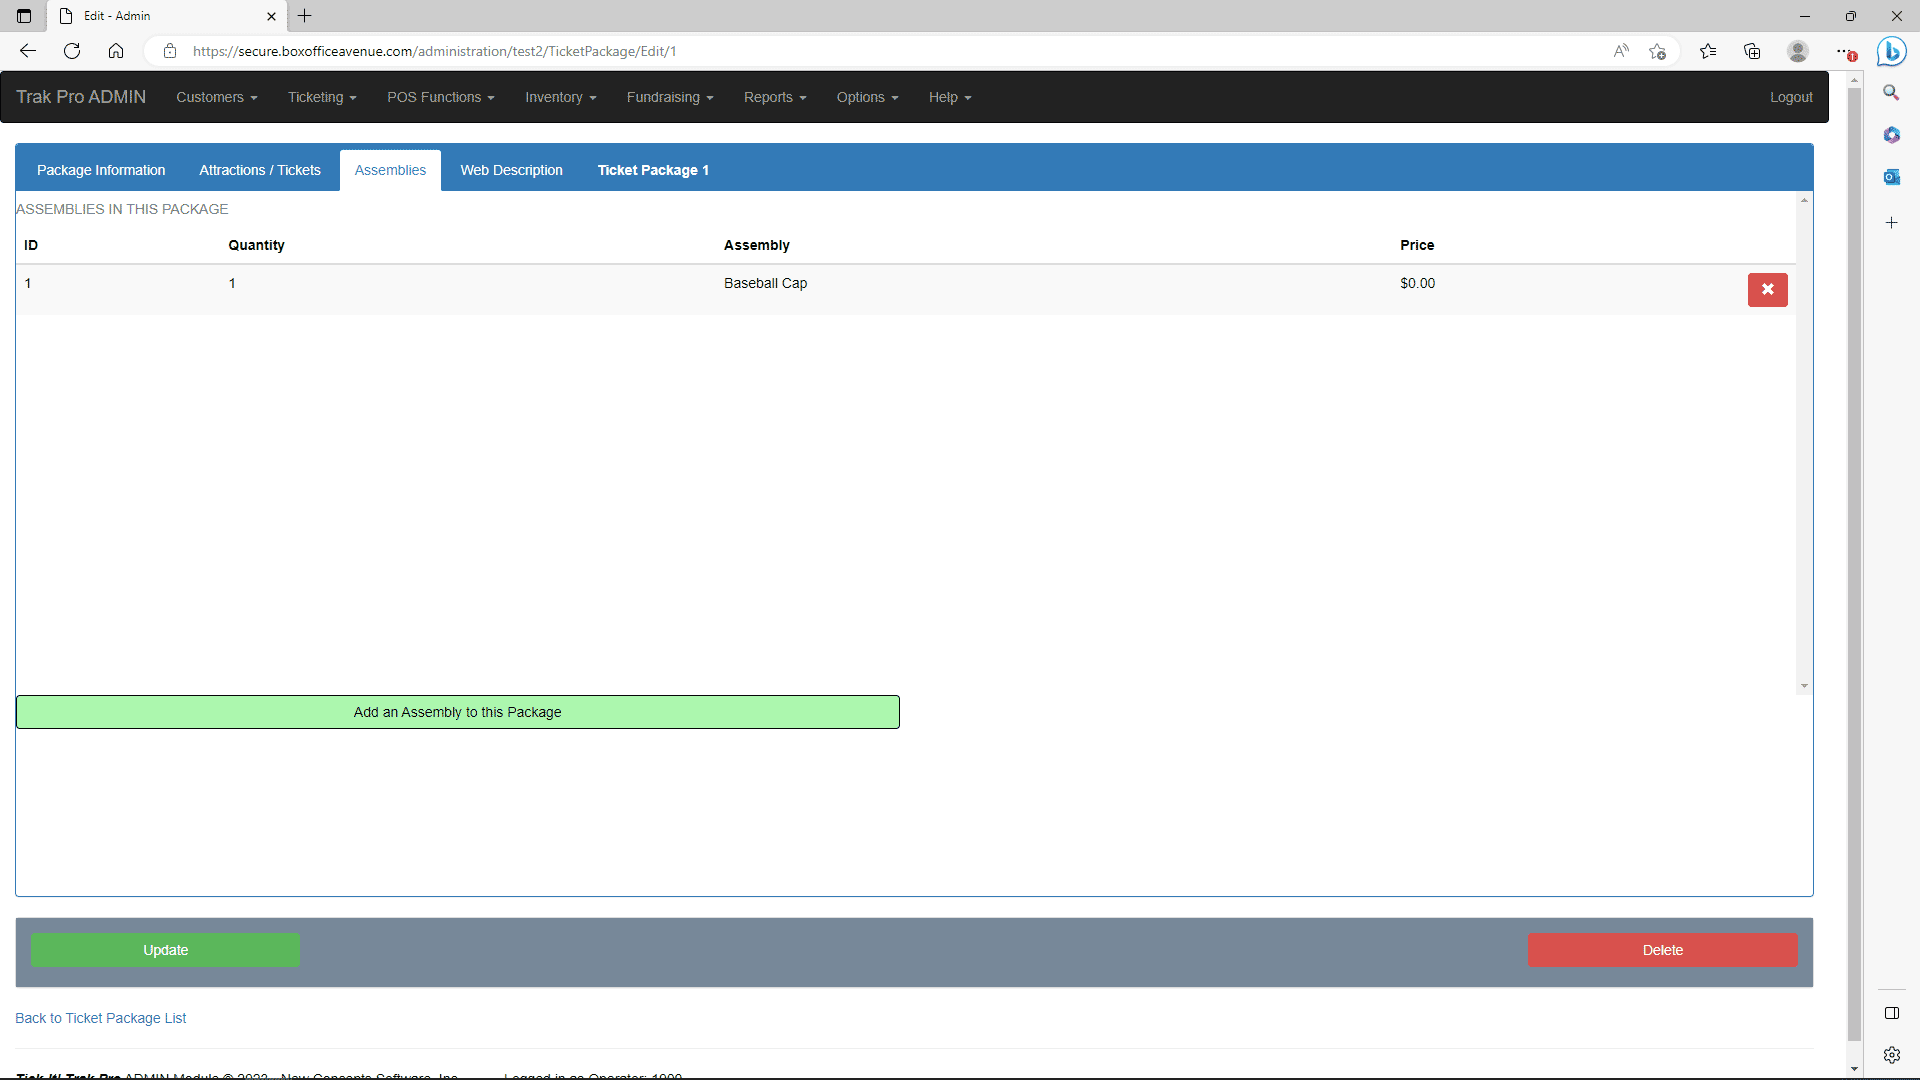Expand the Customers menu
Image resolution: width=1920 pixels, height=1080 pixels.
(217, 97)
